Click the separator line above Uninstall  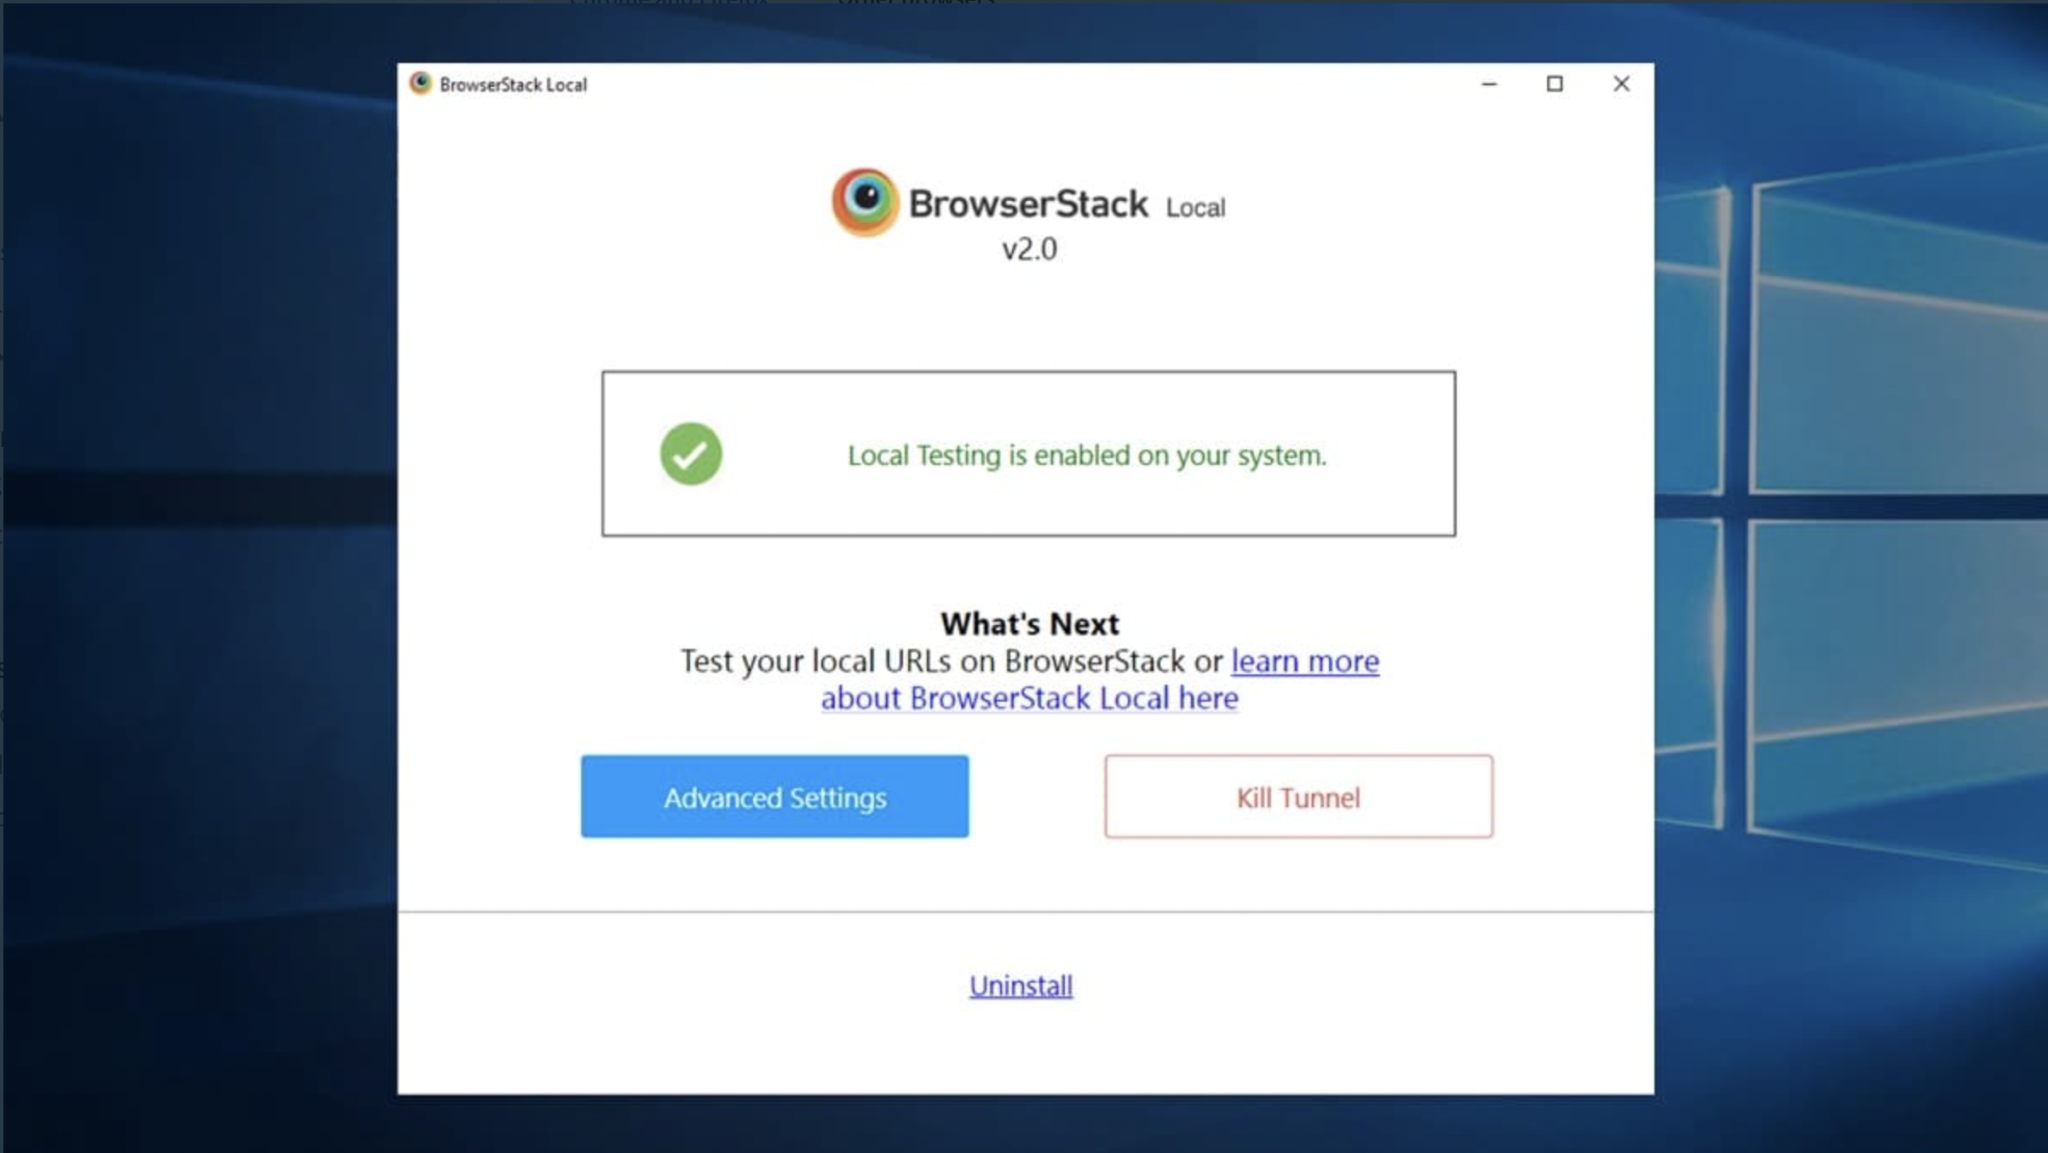click(x=1027, y=910)
